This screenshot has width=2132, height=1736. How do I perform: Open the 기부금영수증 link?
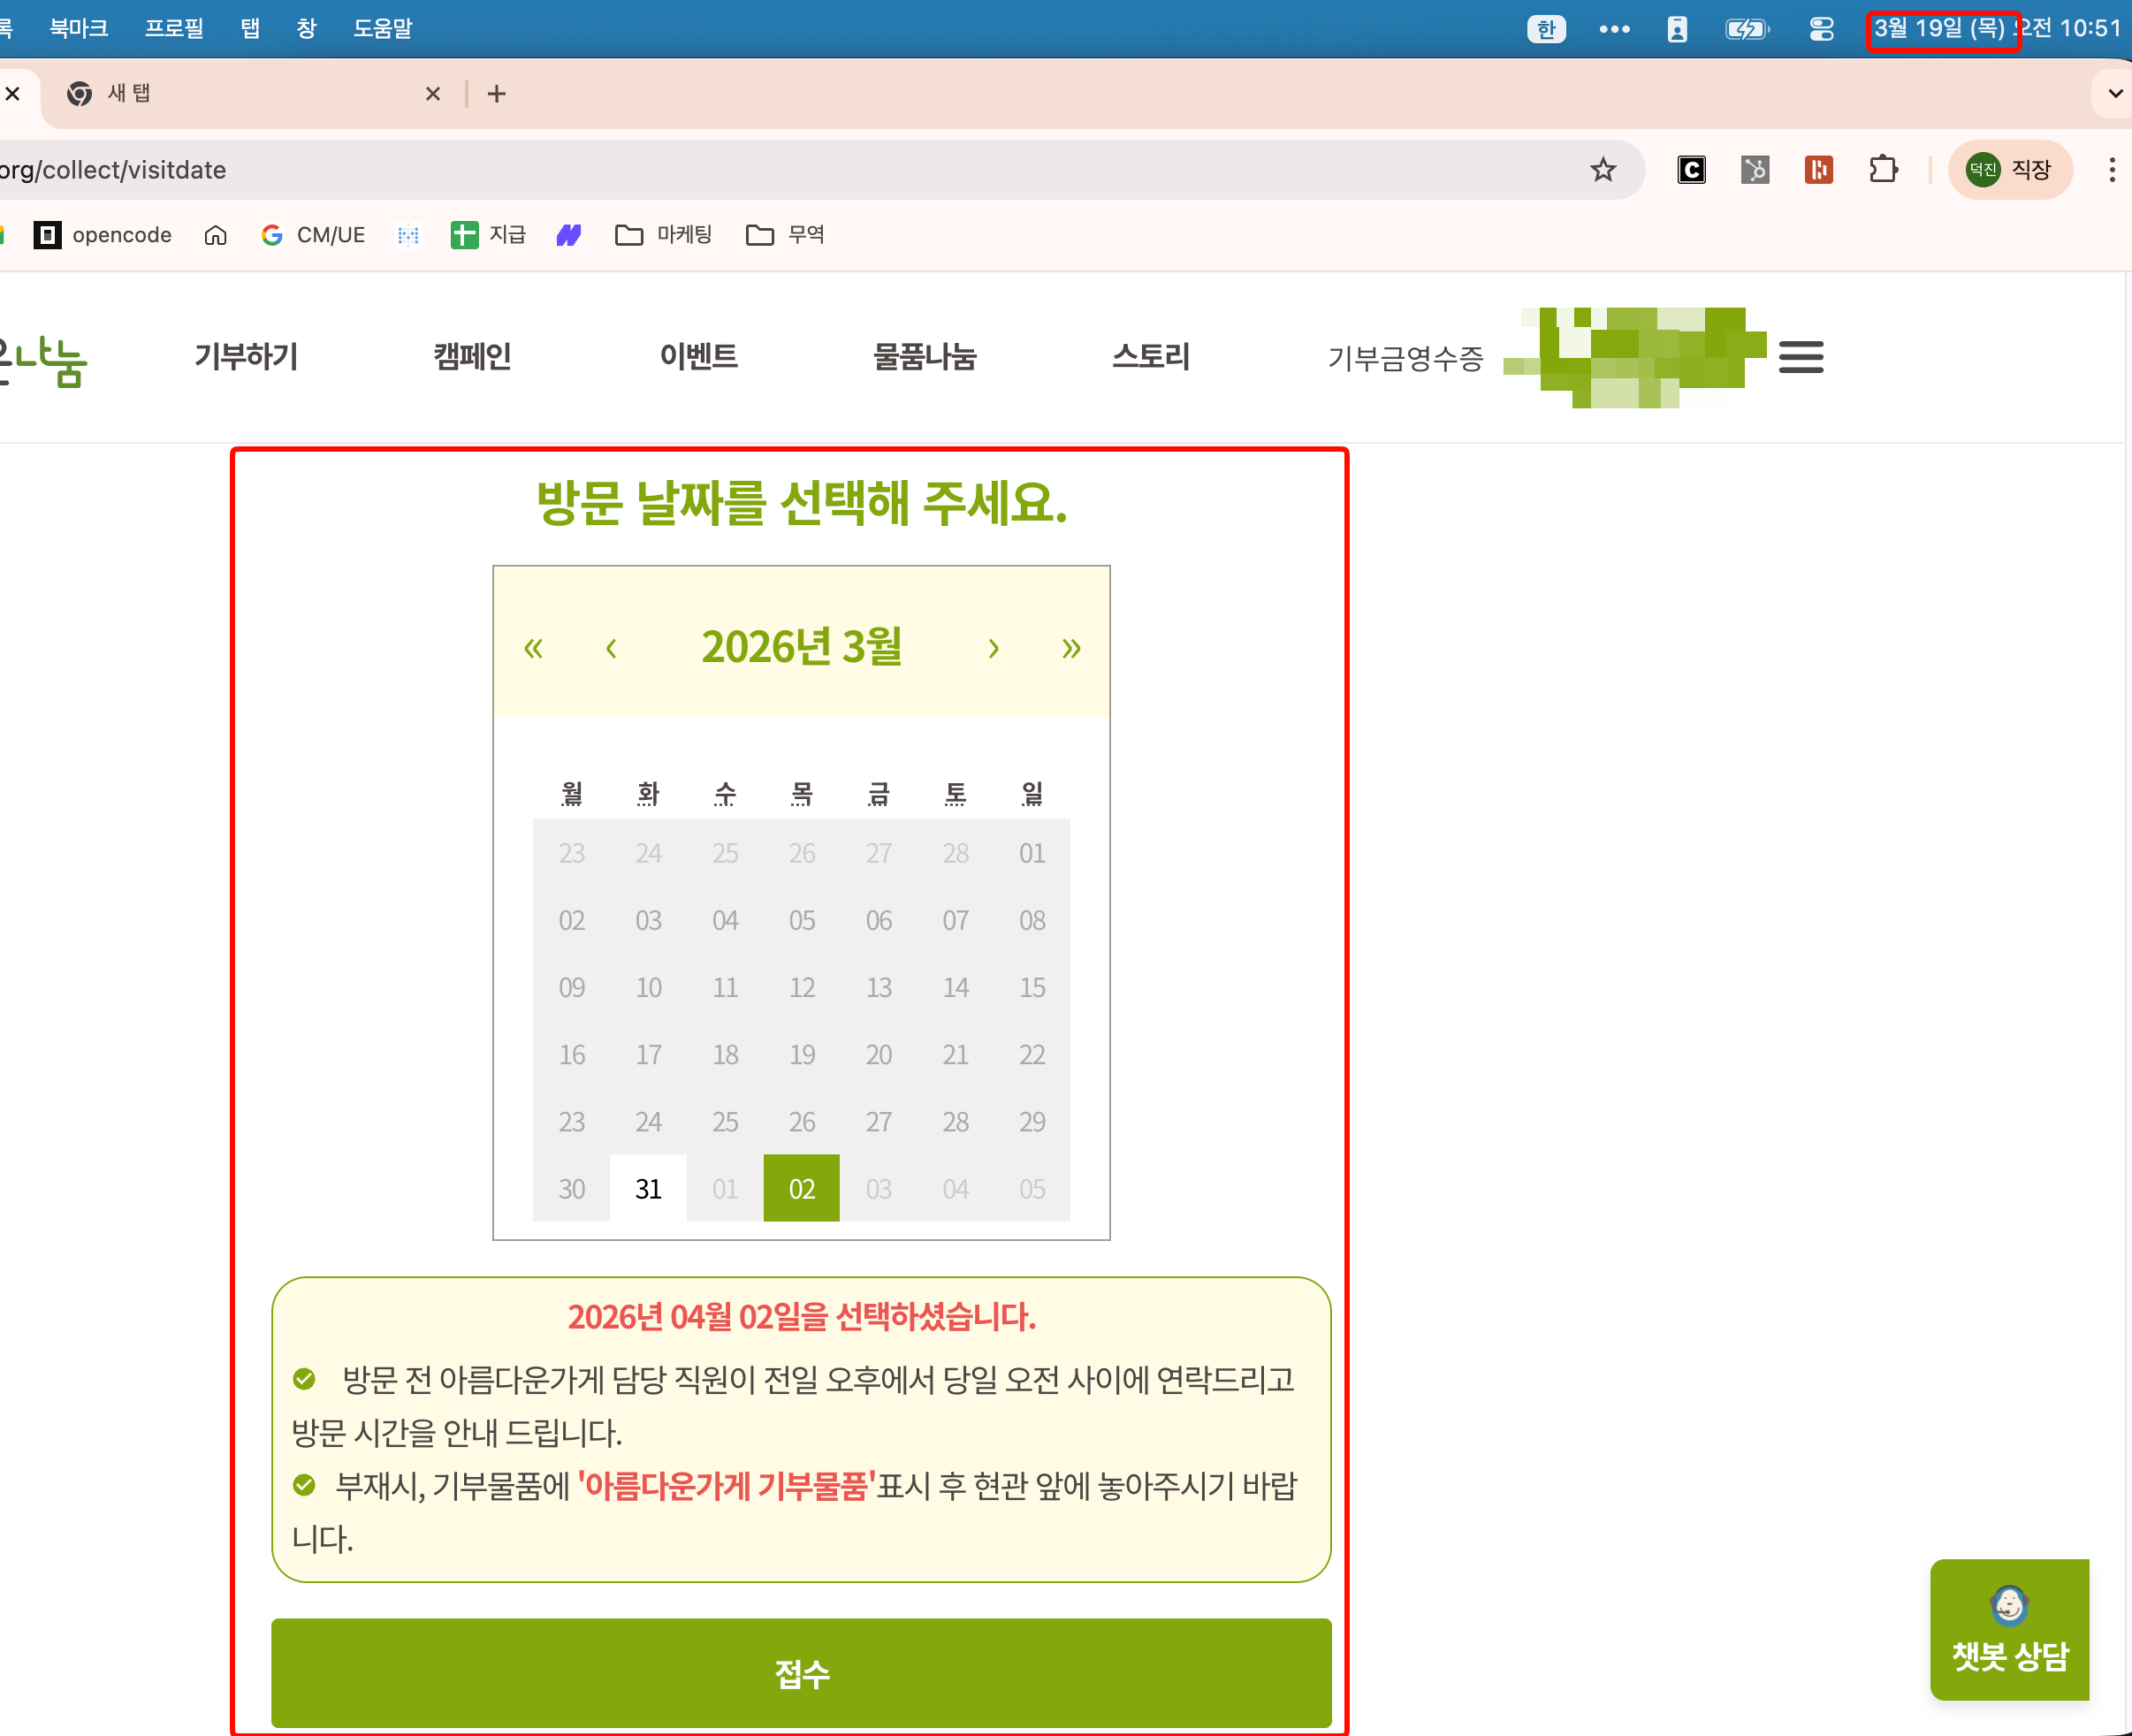click(1405, 358)
